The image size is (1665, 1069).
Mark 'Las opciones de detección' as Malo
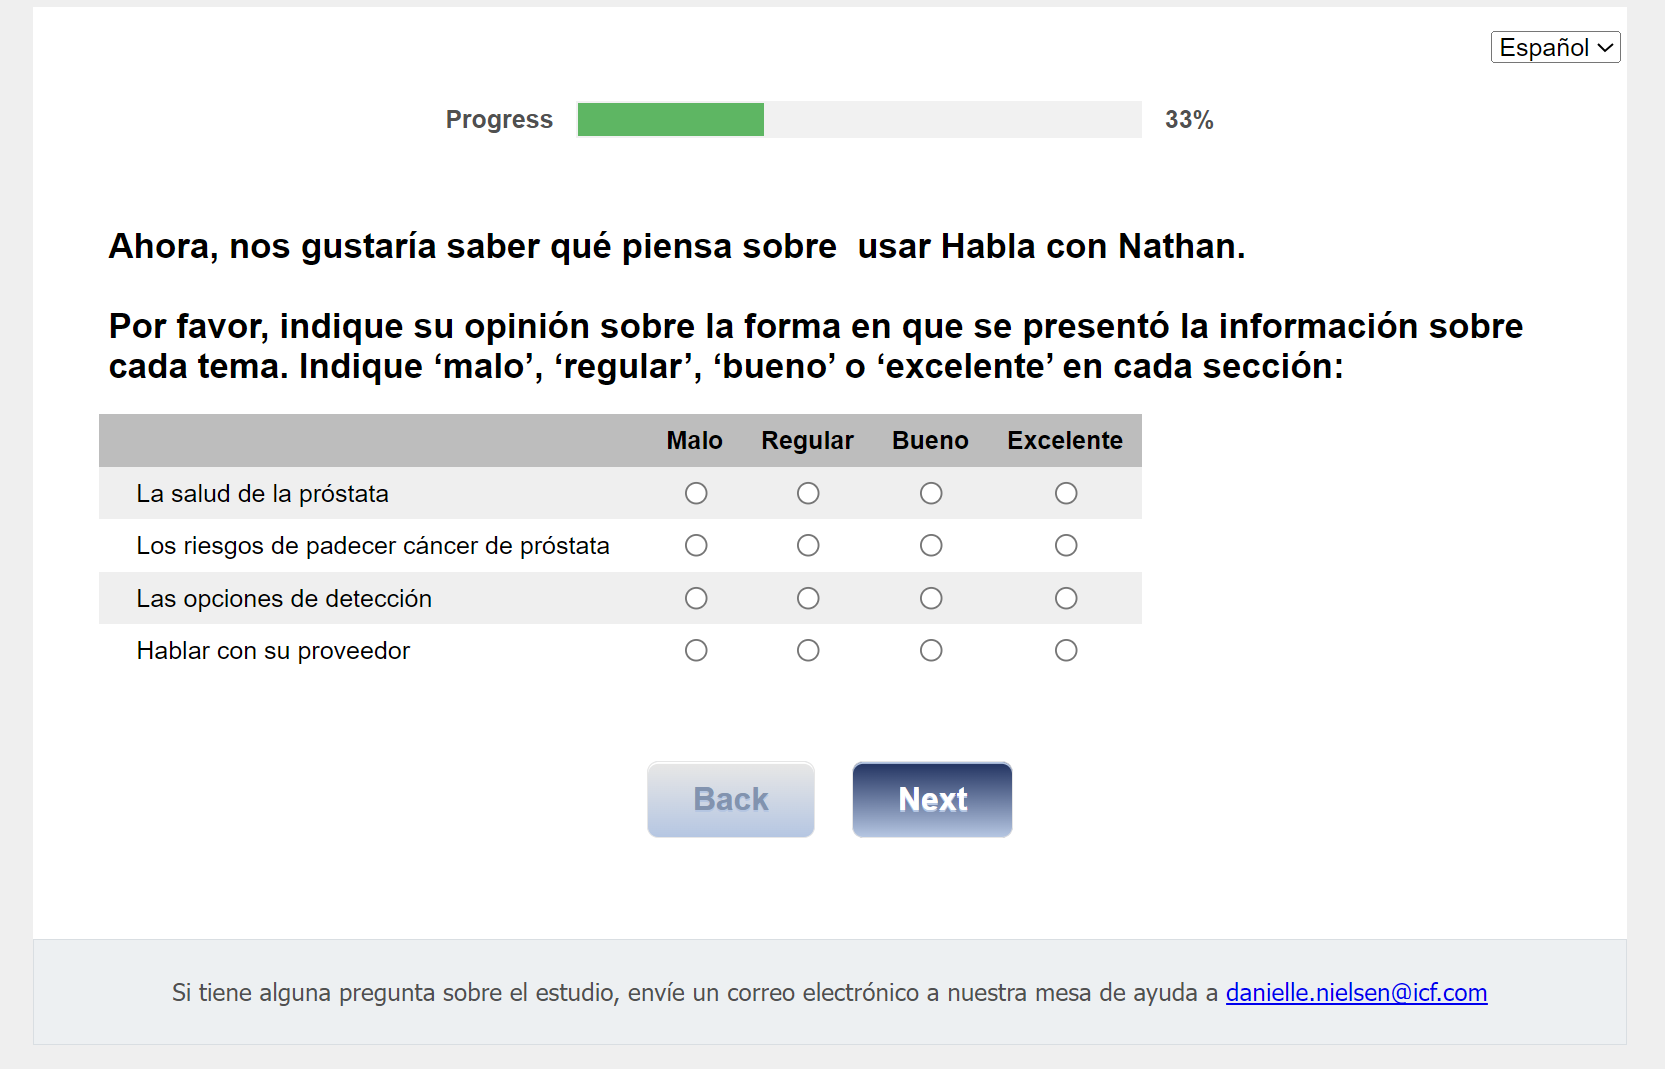[696, 598]
